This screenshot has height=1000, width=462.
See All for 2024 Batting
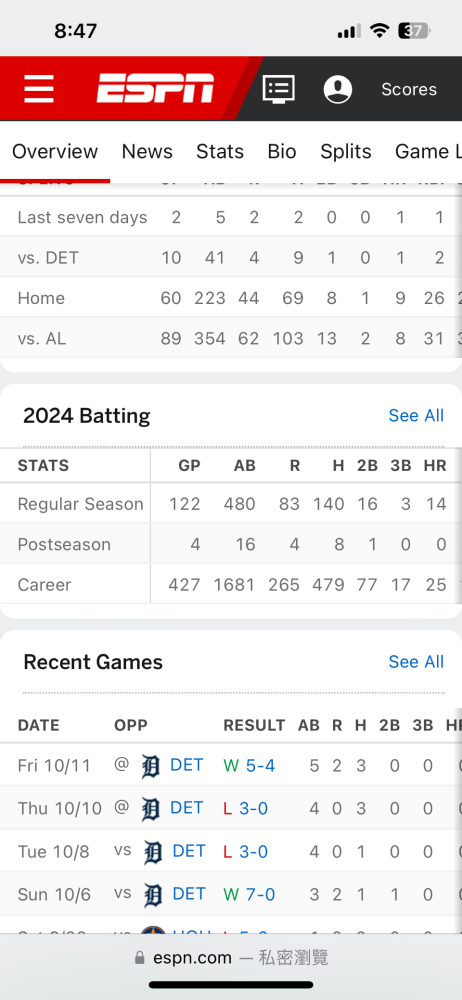click(x=416, y=415)
